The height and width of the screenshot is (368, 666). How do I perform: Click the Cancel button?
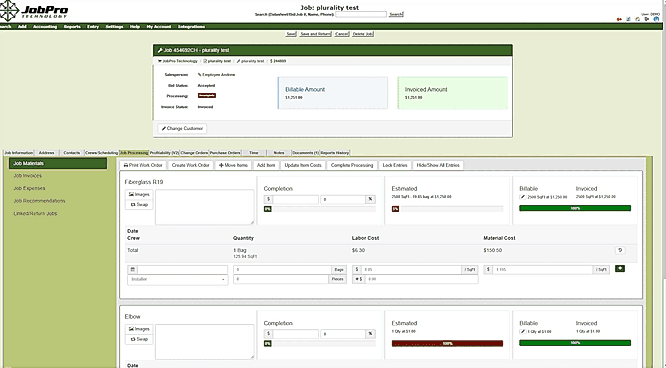coord(341,34)
